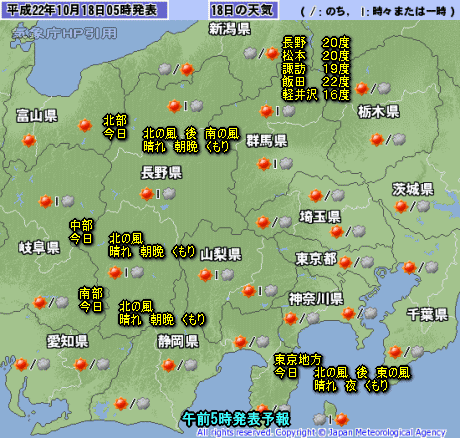The height and width of the screenshot is (438, 460).
Task: Click the 松本 20度 temperature line
Action: click(x=316, y=56)
